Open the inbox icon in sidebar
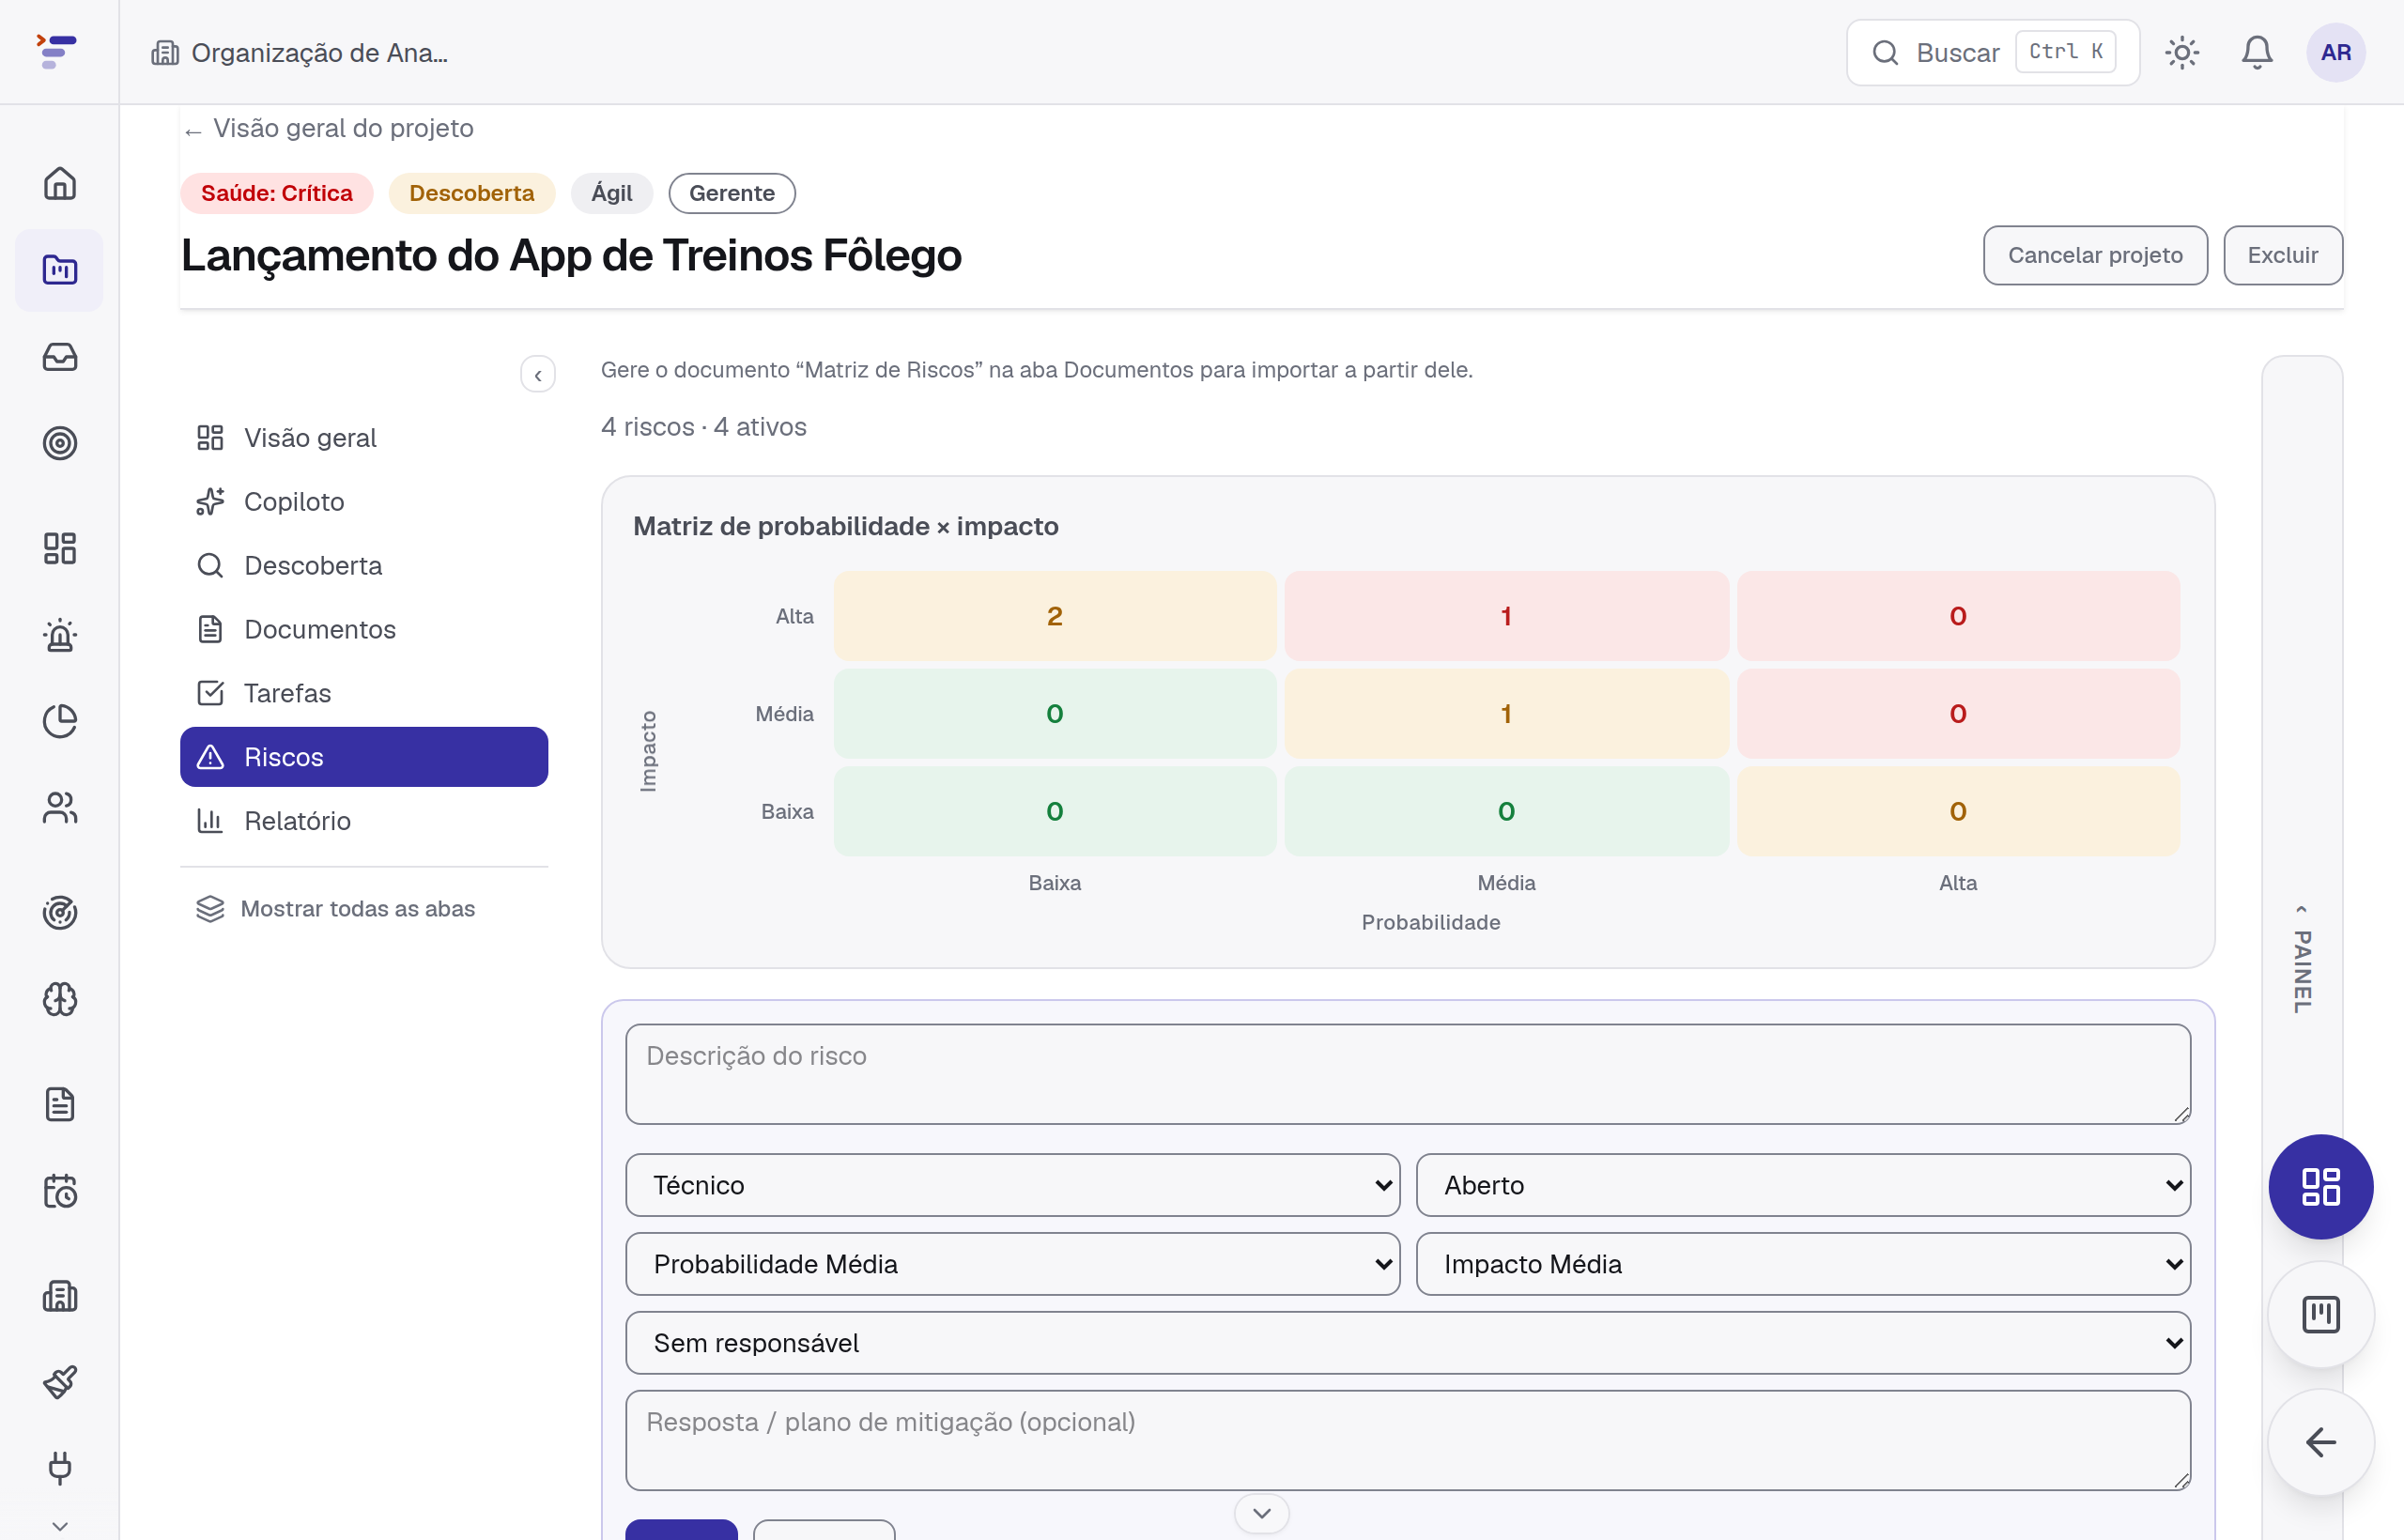2404x1540 pixels. tap(60, 357)
